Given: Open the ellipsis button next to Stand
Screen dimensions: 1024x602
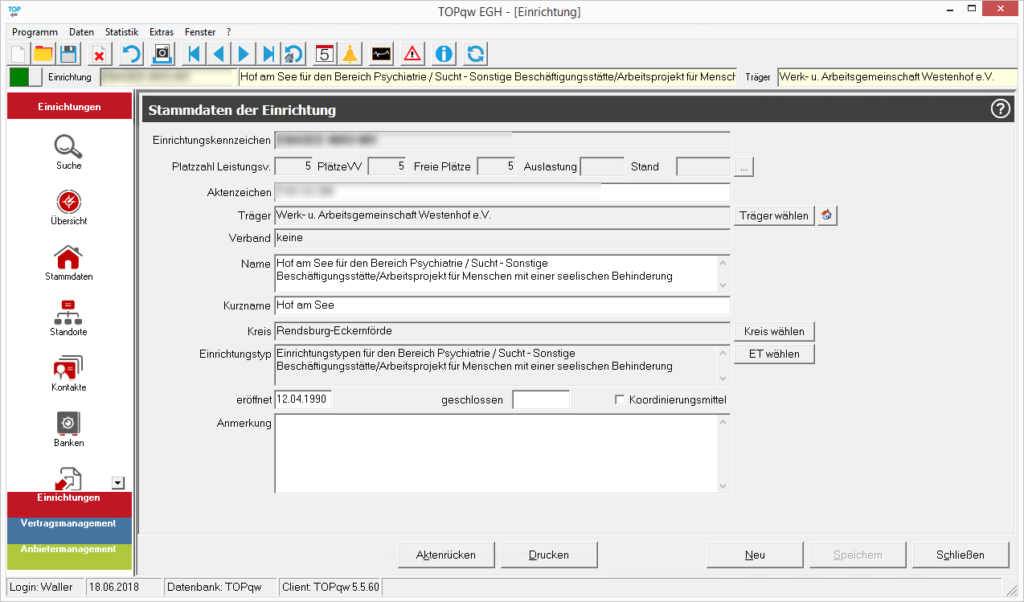Looking at the screenshot, I should [x=743, y=167].
